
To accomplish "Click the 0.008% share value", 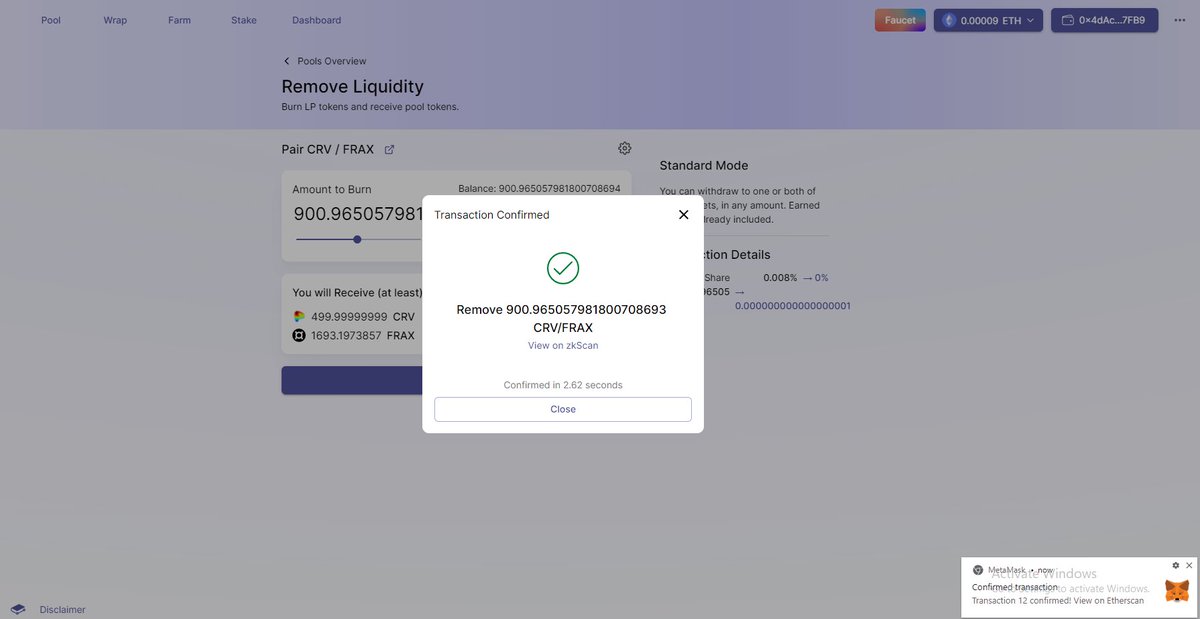I will [780, 278].
